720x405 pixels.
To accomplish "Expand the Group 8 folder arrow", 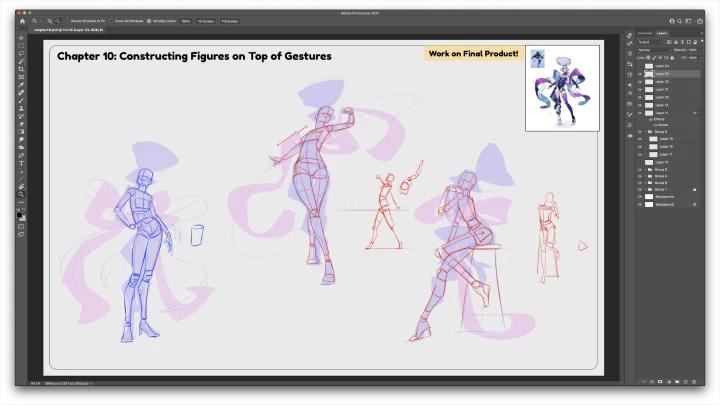I will click(646, 170).
